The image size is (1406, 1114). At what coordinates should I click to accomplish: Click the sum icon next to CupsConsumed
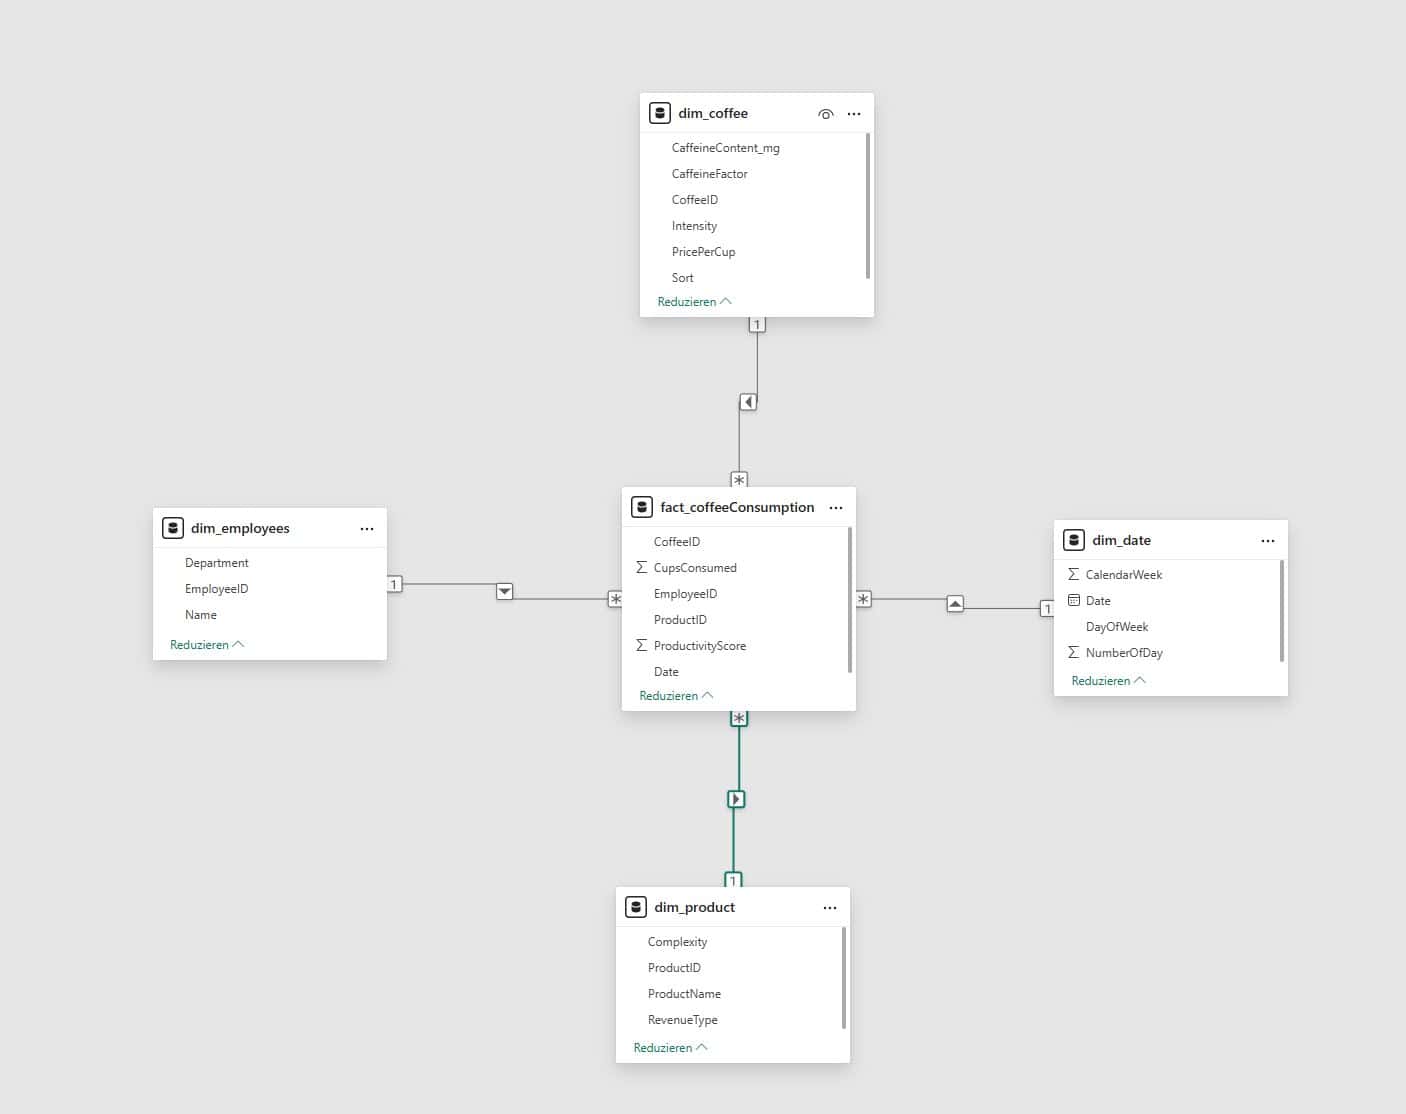[x=643, y=567]
